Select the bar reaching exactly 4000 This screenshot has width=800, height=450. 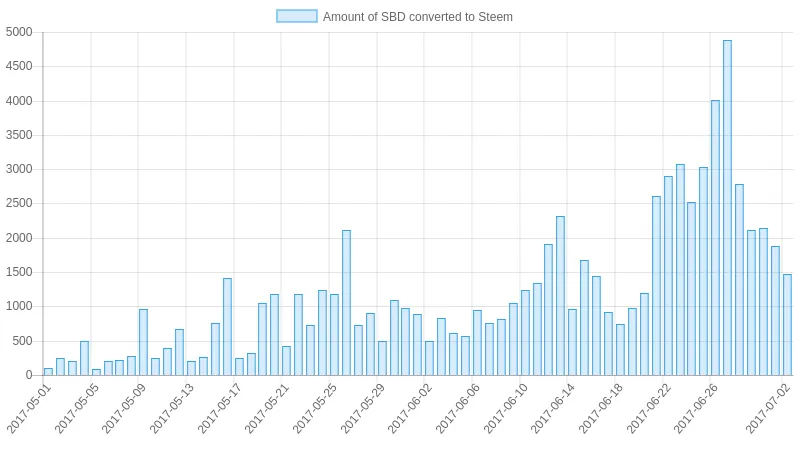click(x=715, y=238)
